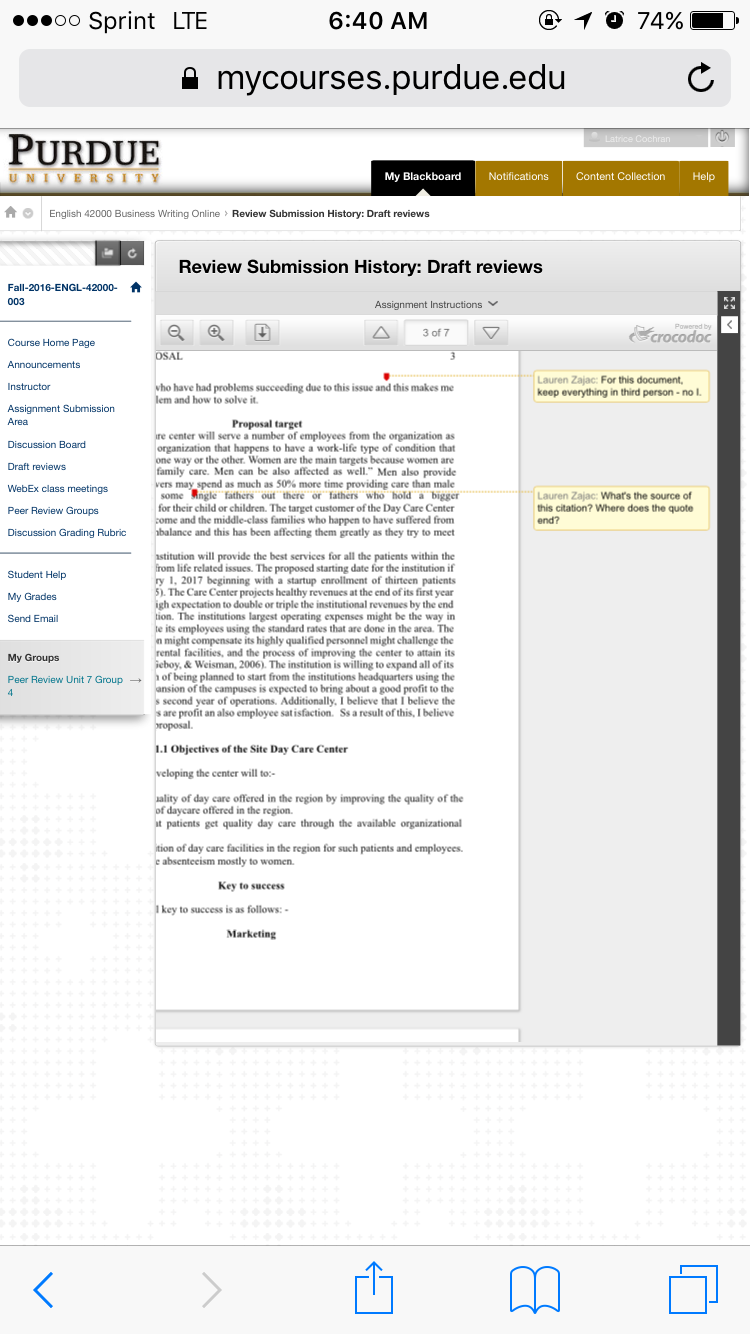Go to previous page with up triangle
This screenshot has width=750, height=1334.
pos(382,332)
